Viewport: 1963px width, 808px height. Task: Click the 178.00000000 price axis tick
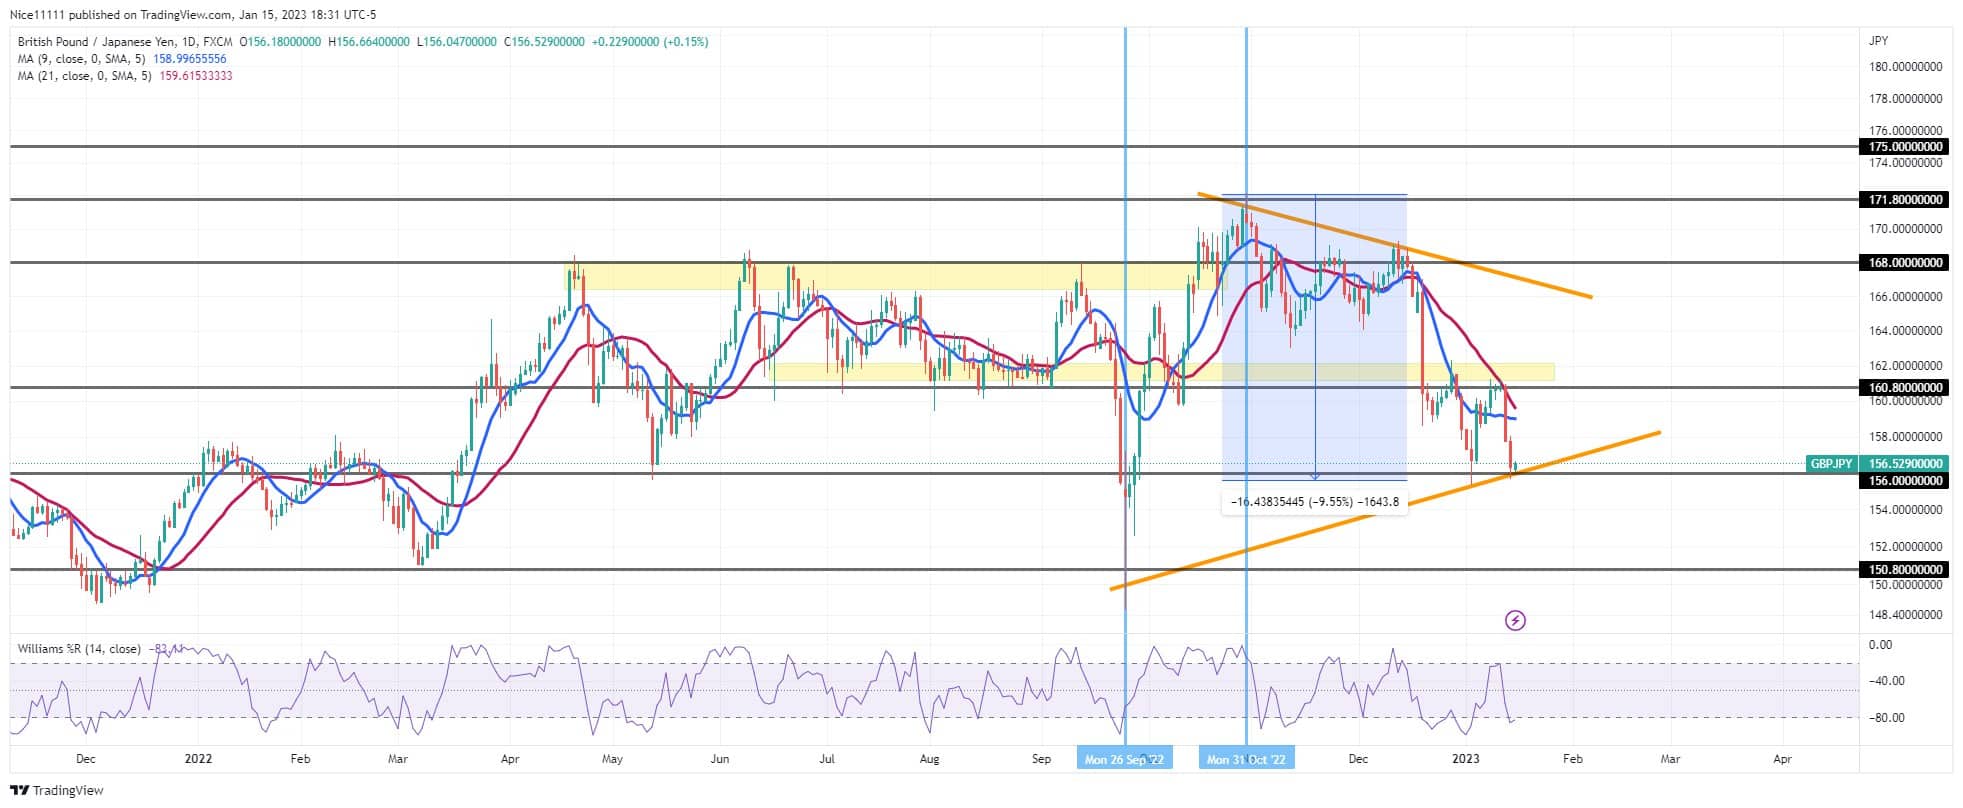pyautogui.click(x=1905, y=99)
